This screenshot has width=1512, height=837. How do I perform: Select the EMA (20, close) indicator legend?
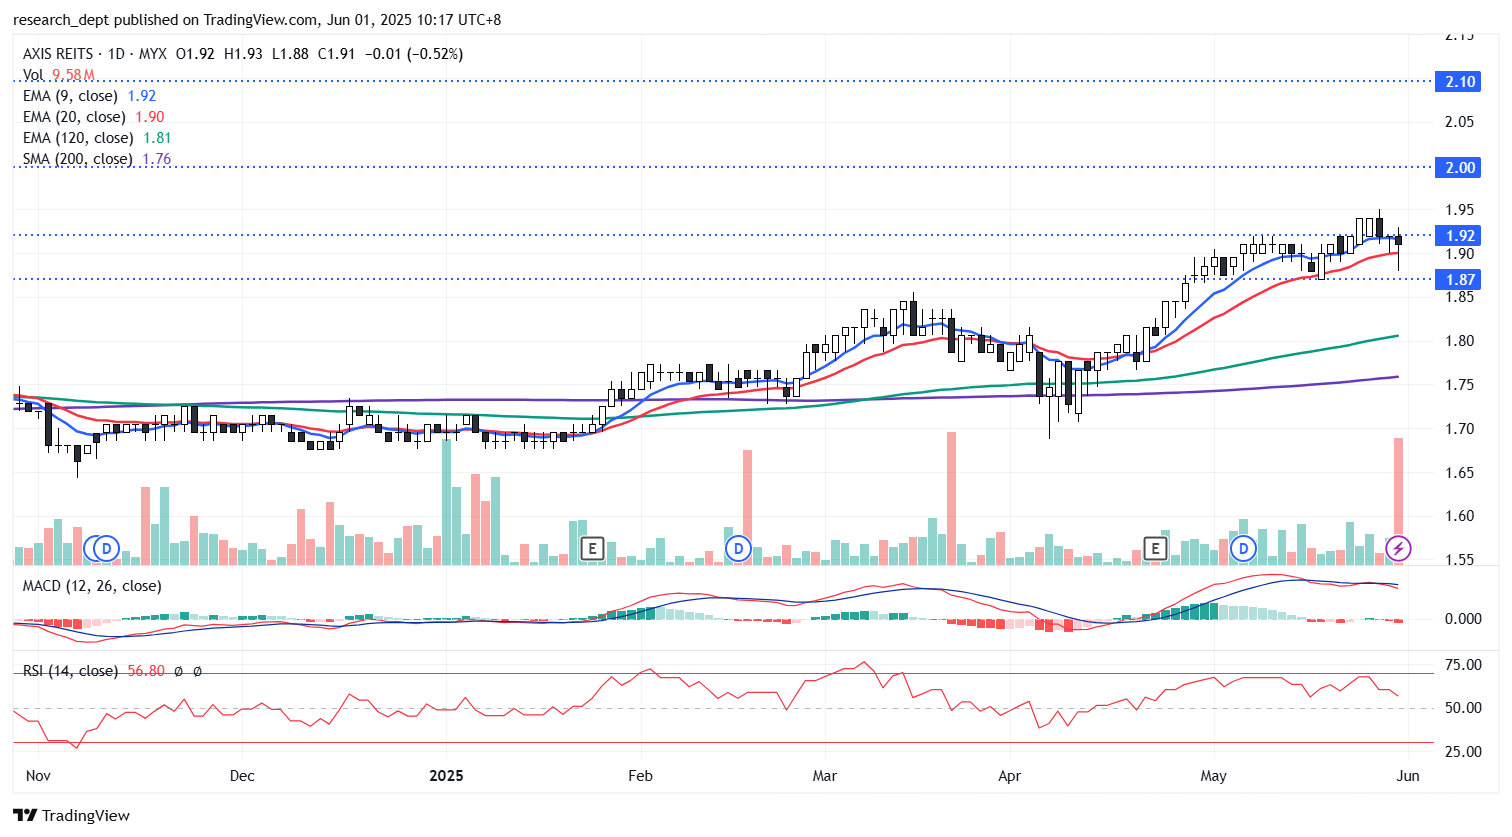[94, 117]
